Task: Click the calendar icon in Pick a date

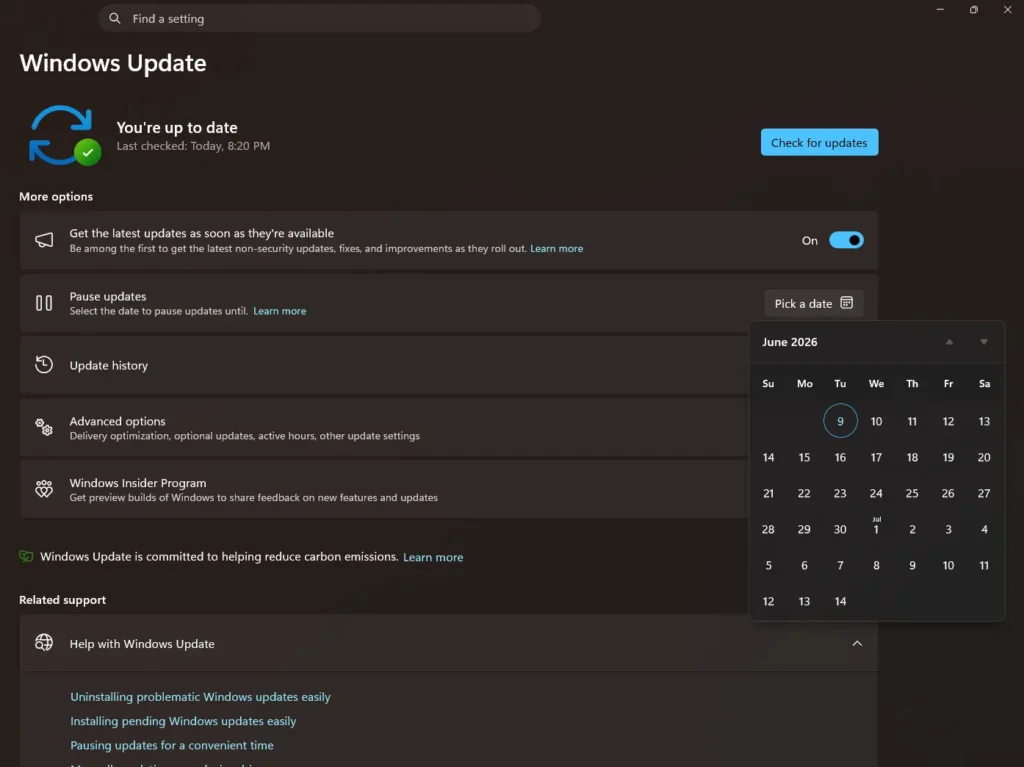Action: point(846,302)
